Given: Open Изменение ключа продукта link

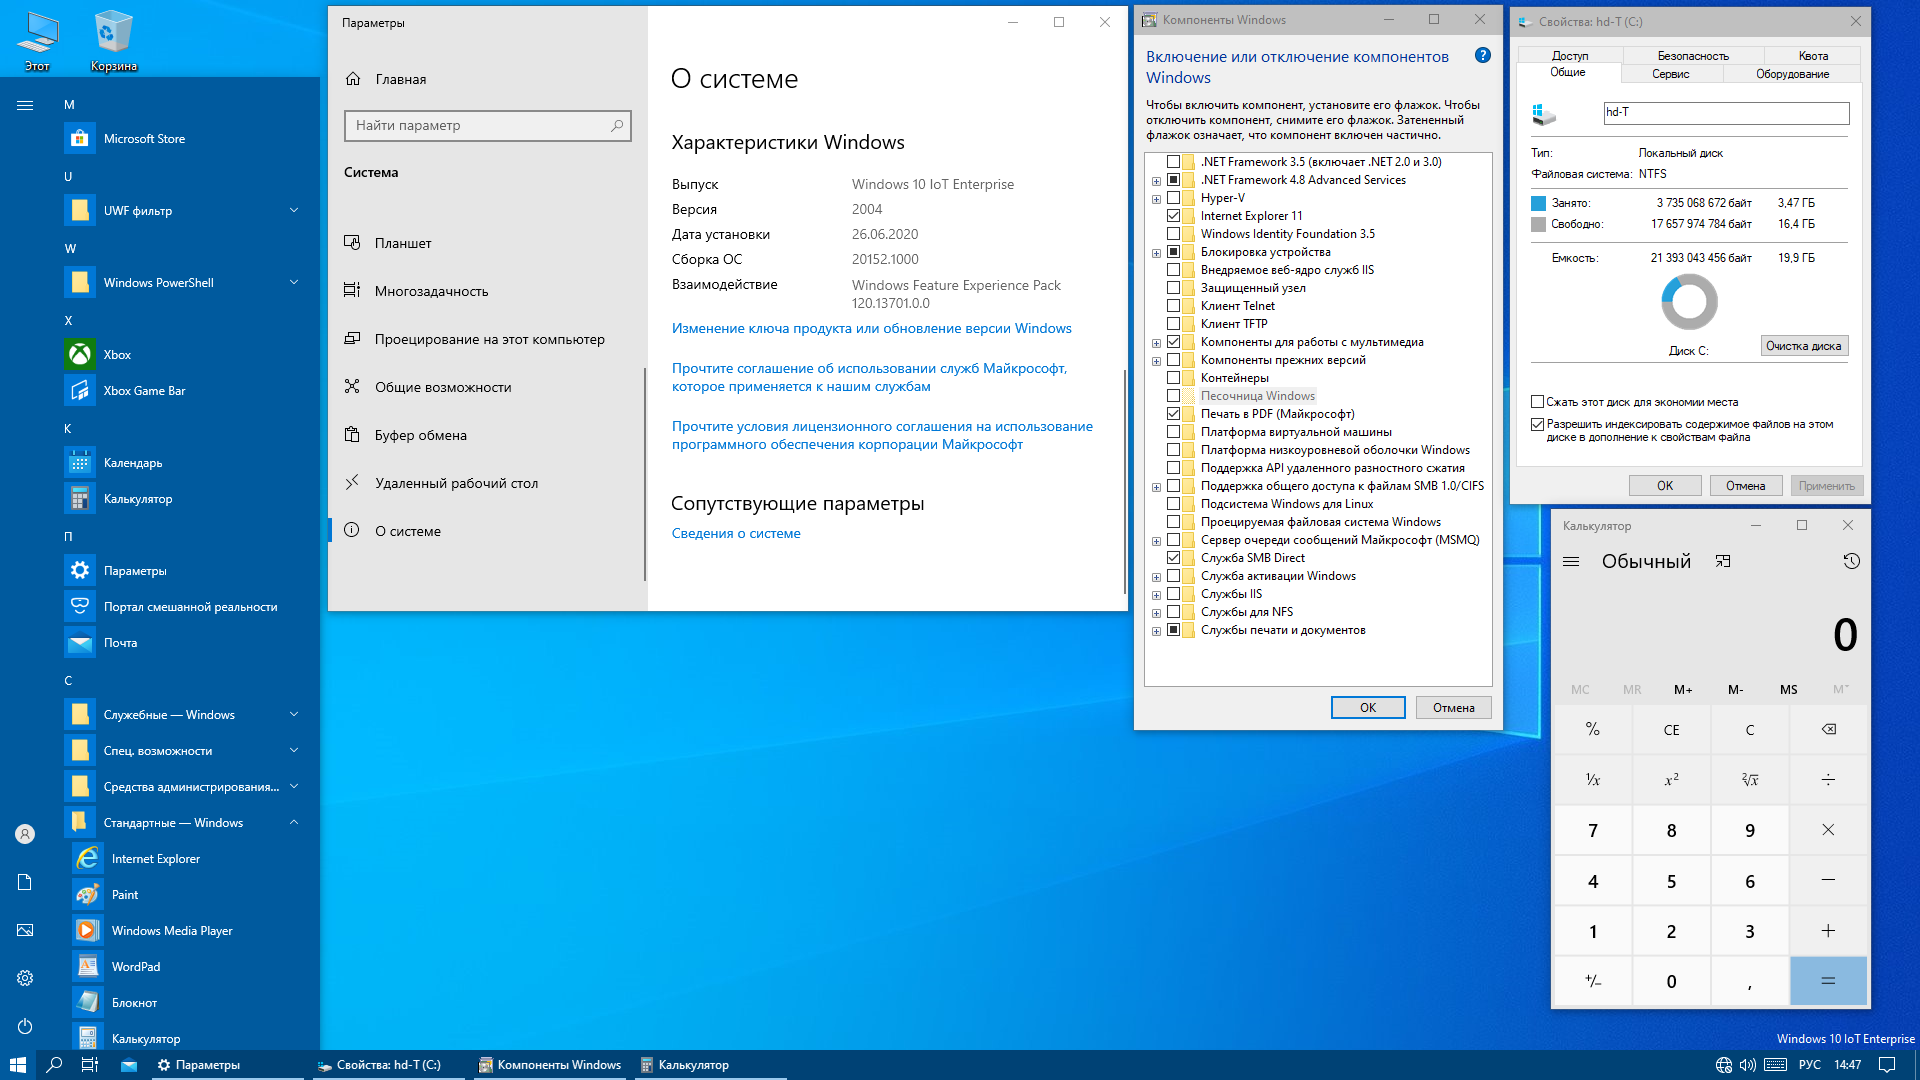Looking at the screenshot, I should tap(872, 329).
